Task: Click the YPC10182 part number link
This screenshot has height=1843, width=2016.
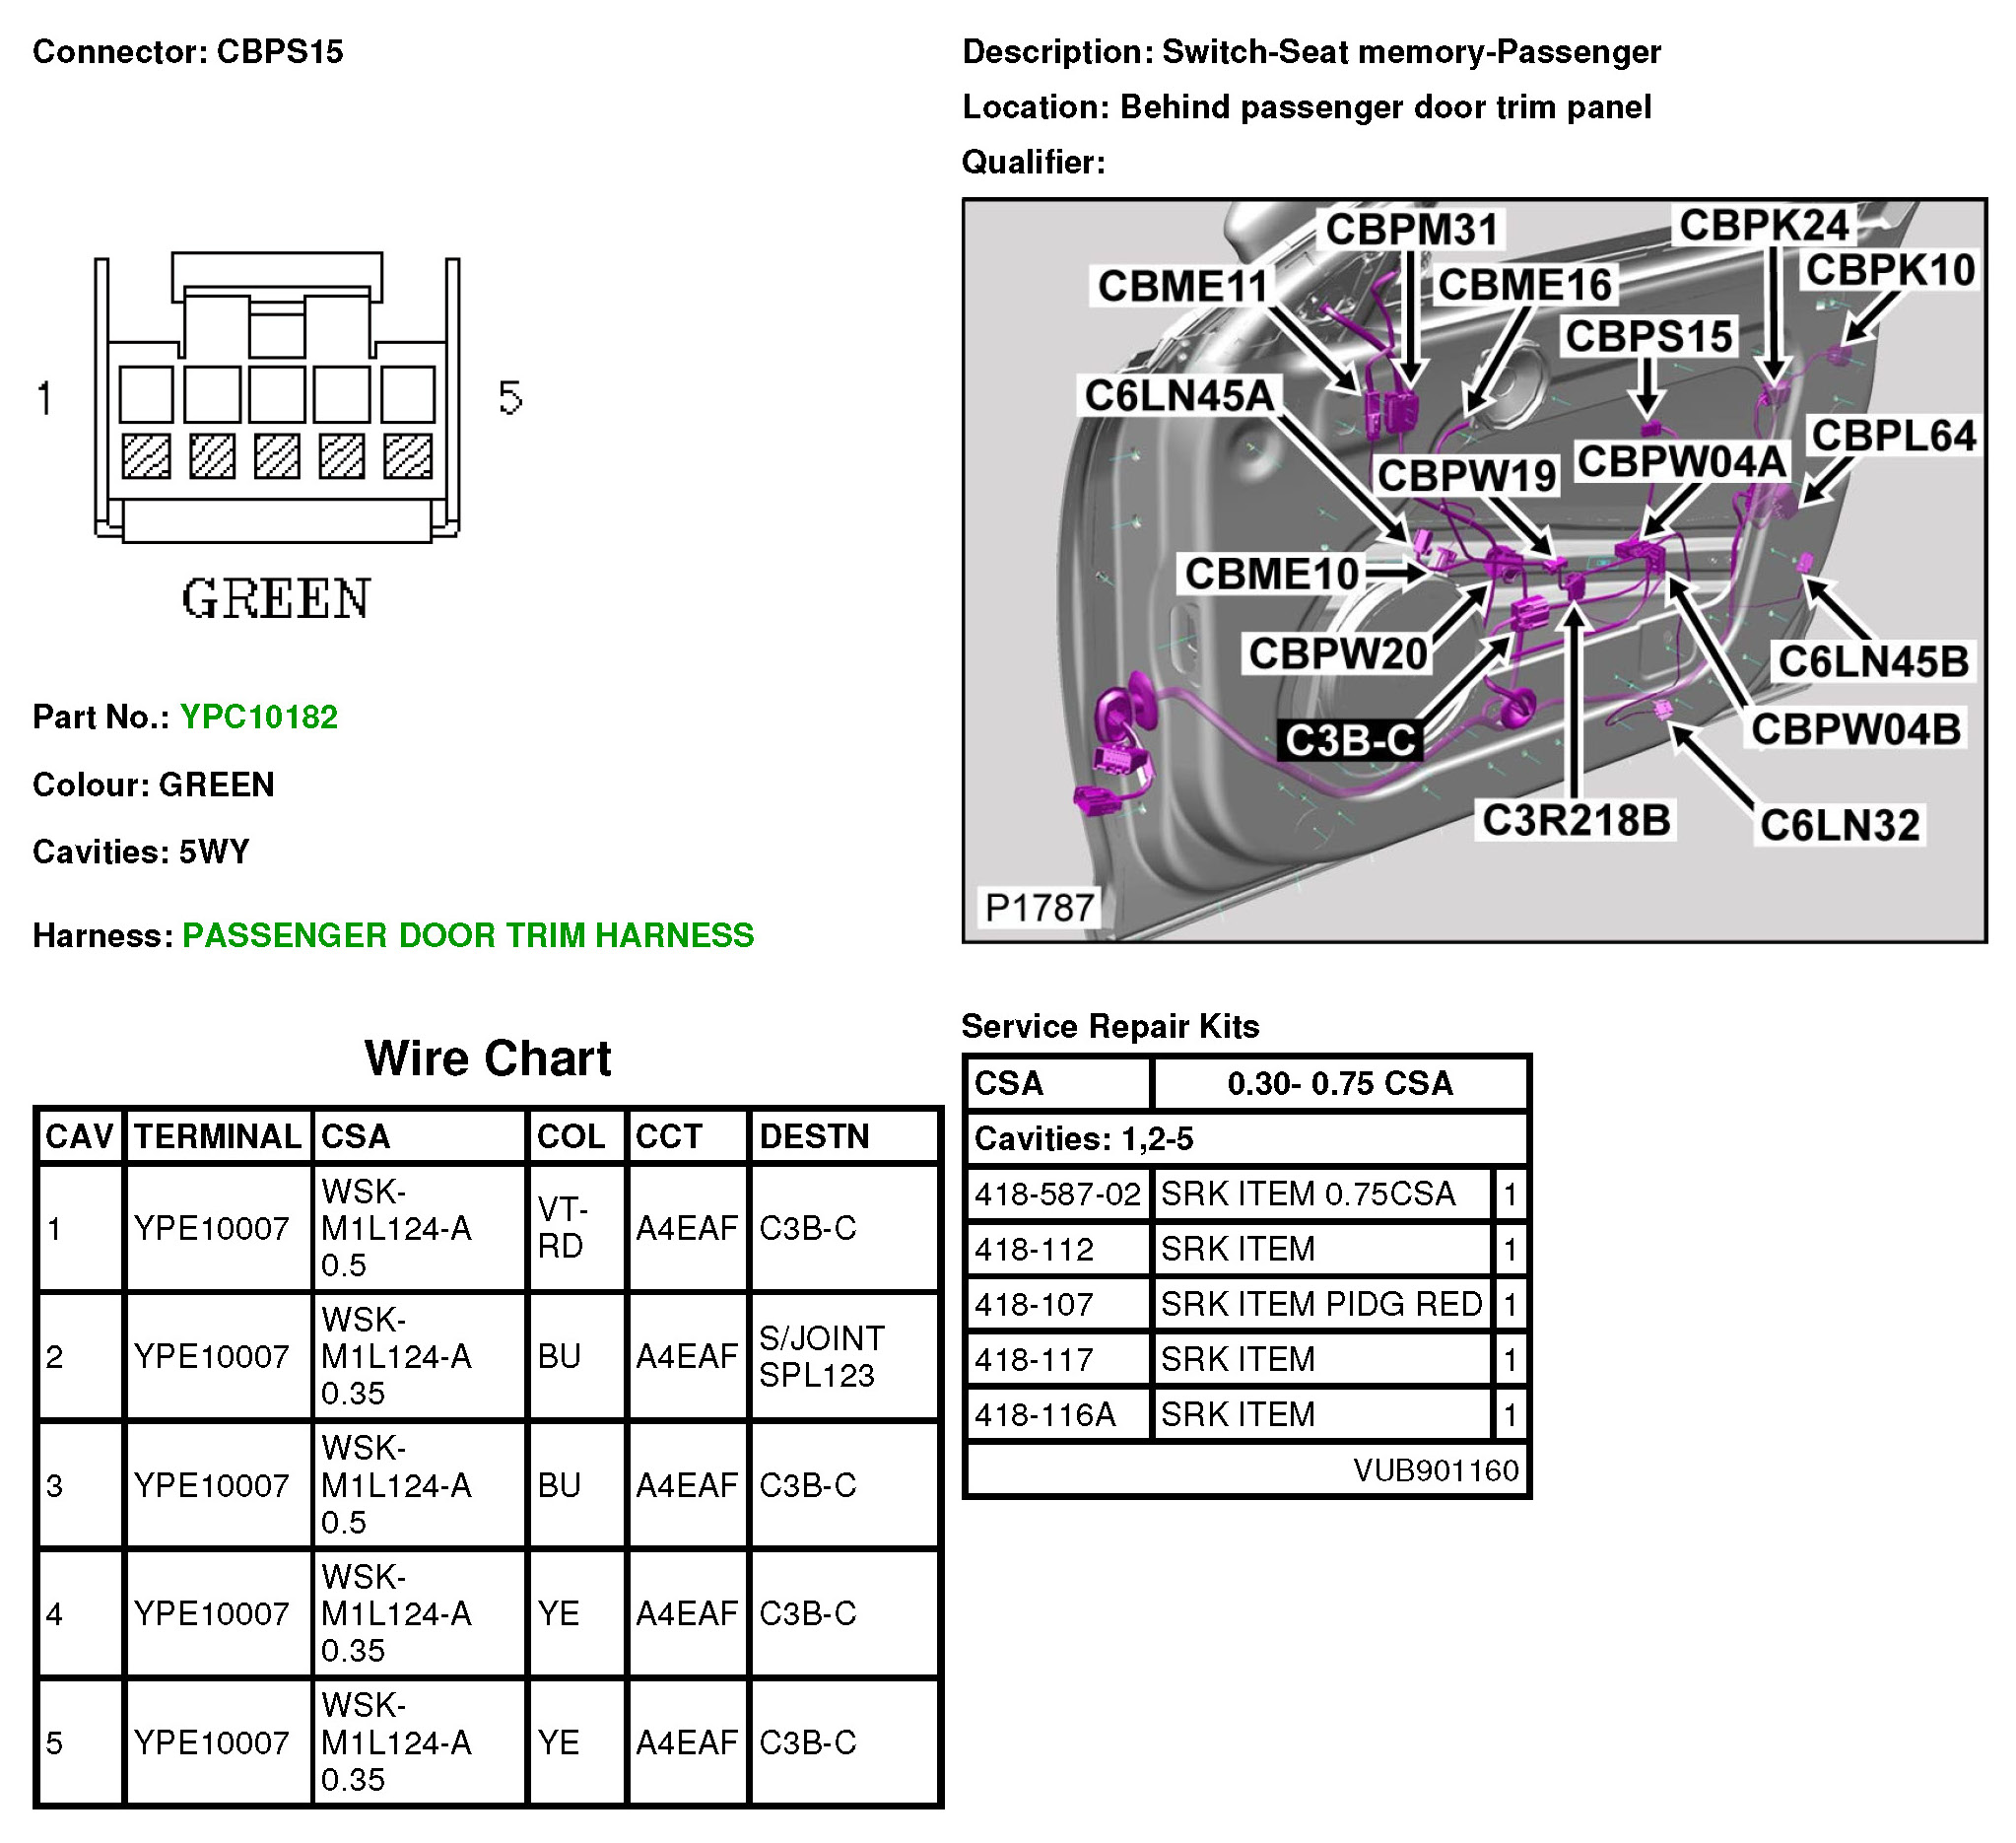Action: 258,717
